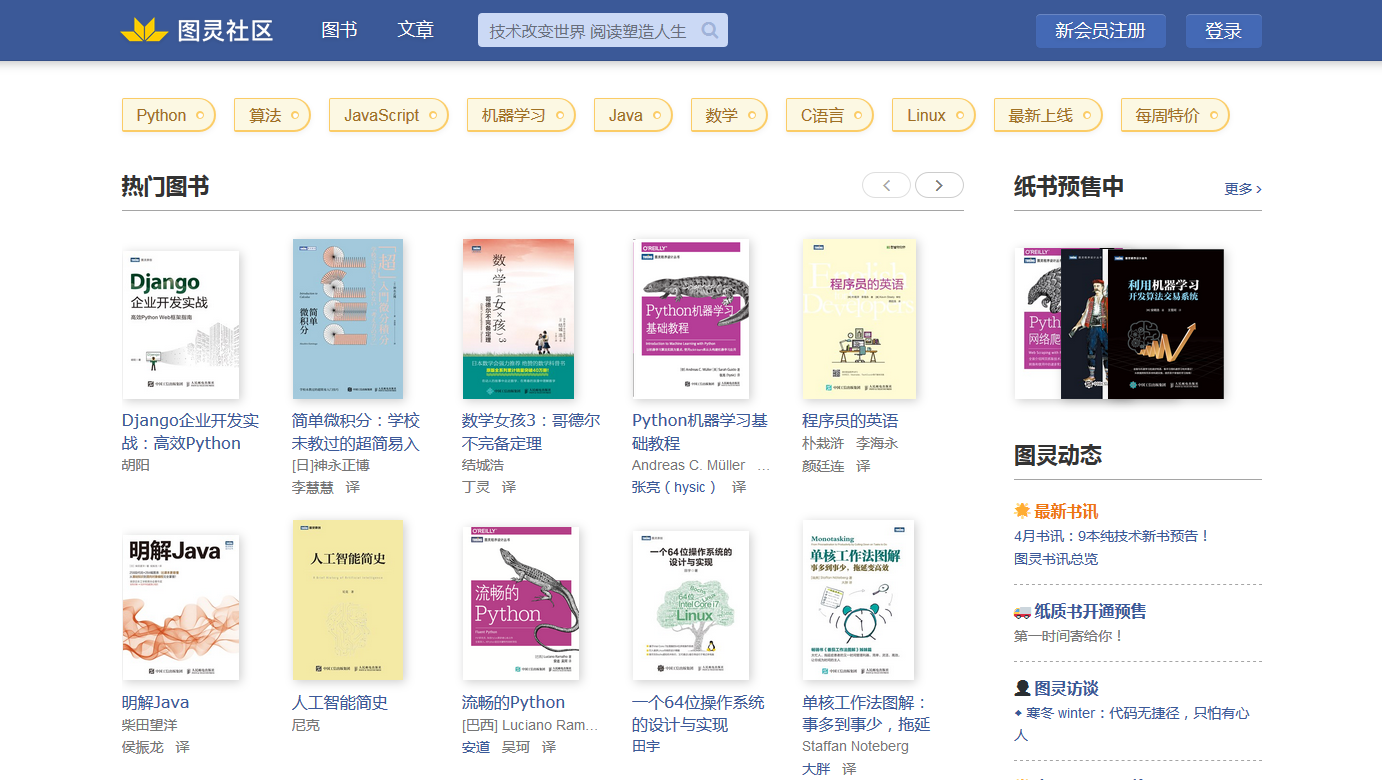Viewport: 1382px width, 780px height.
Task: Click the search magnifier icon
Action: [710, 30]
